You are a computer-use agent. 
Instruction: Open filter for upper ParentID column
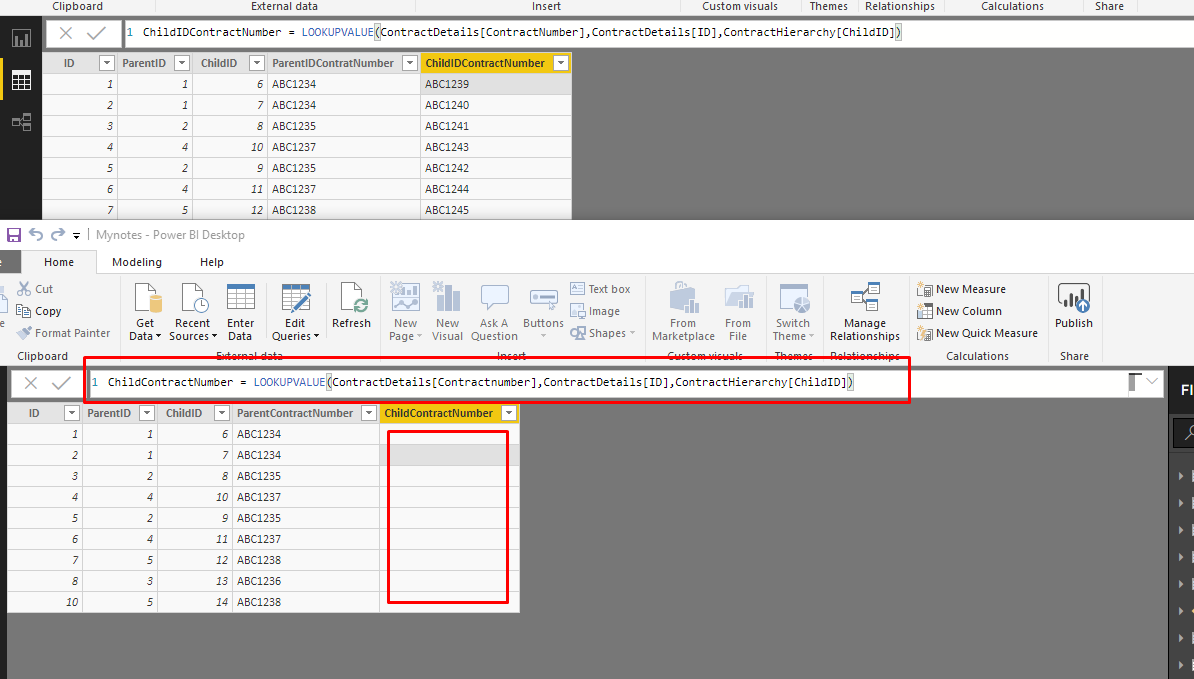pos(182,63)
